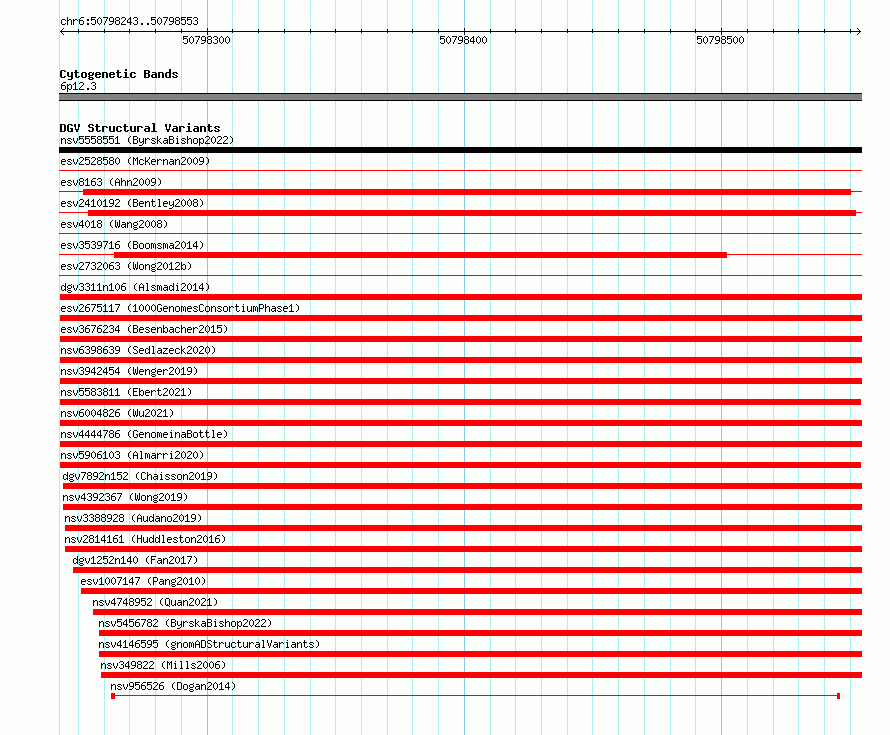Click the red bar of esv2410192

point(472,213)
